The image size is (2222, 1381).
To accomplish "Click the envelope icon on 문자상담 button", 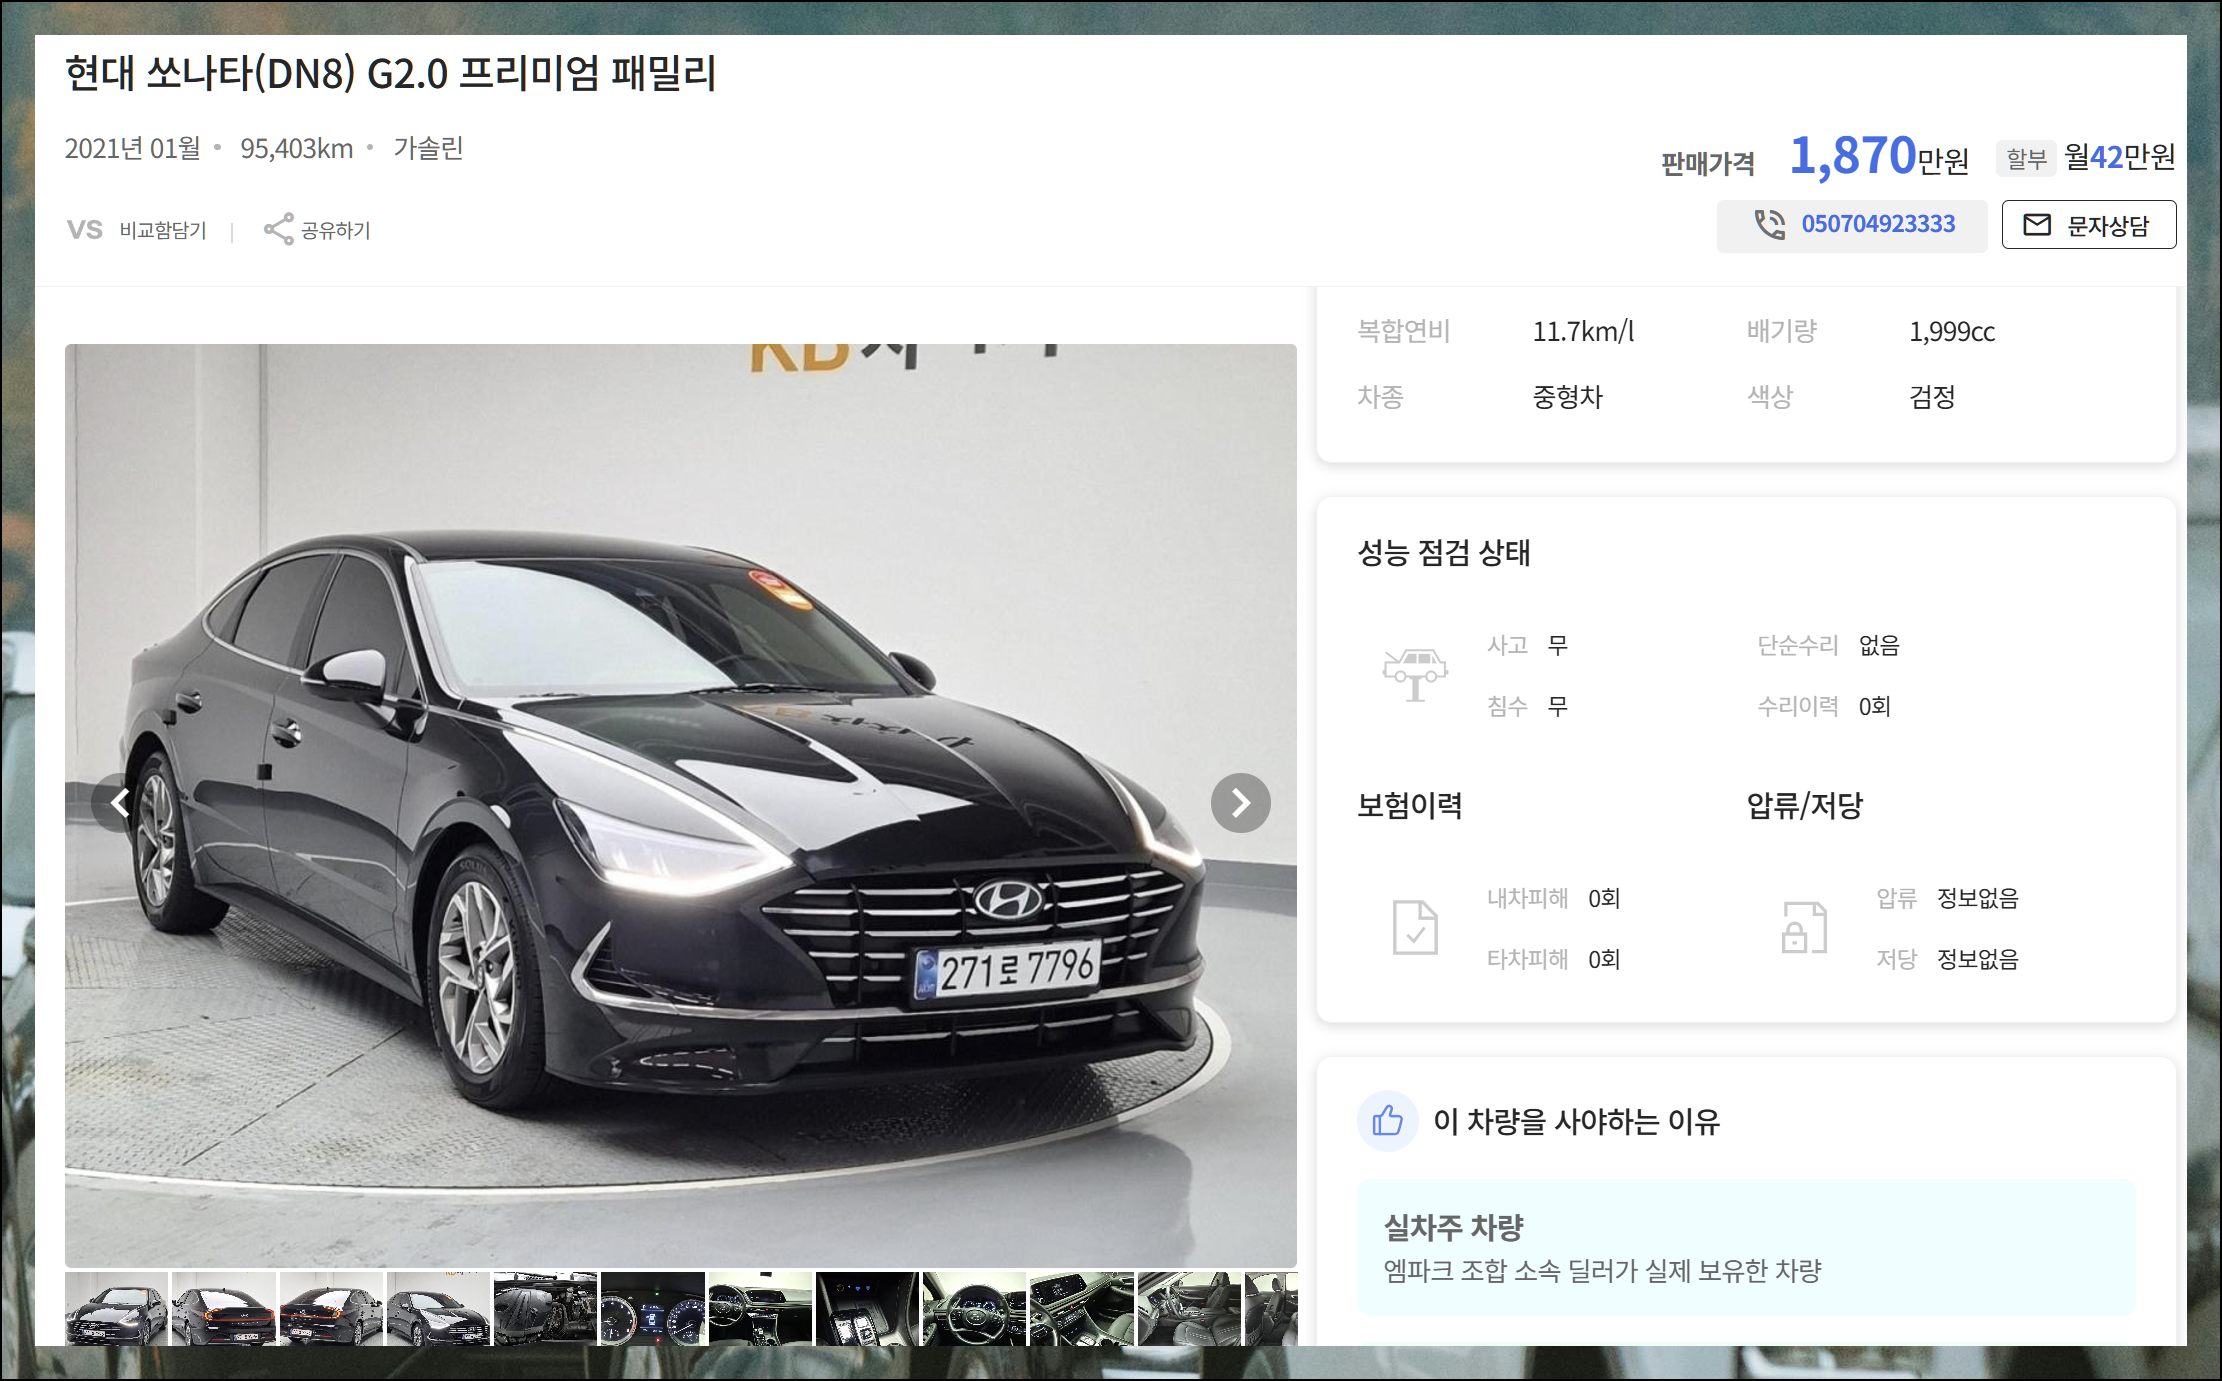I will tap(2037, 225).
